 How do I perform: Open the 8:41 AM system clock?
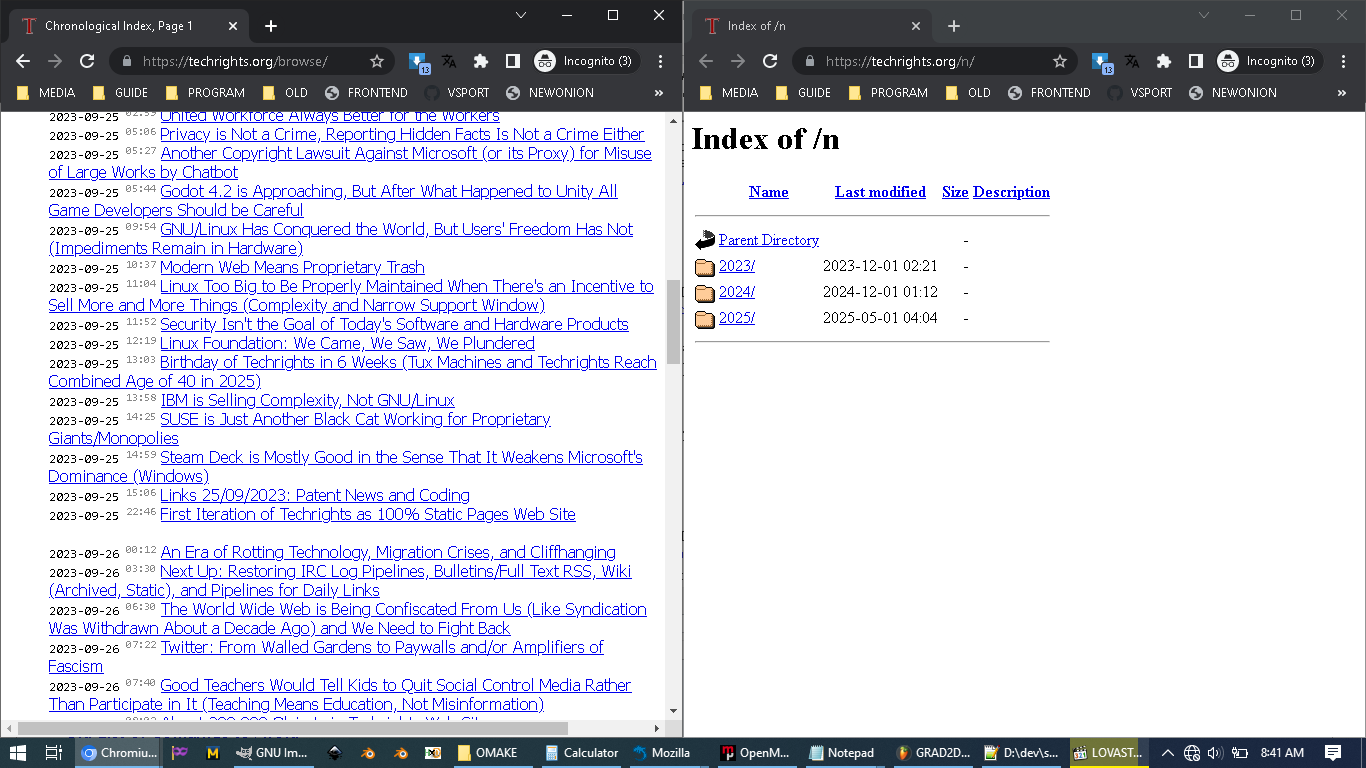pos(1282,753)
